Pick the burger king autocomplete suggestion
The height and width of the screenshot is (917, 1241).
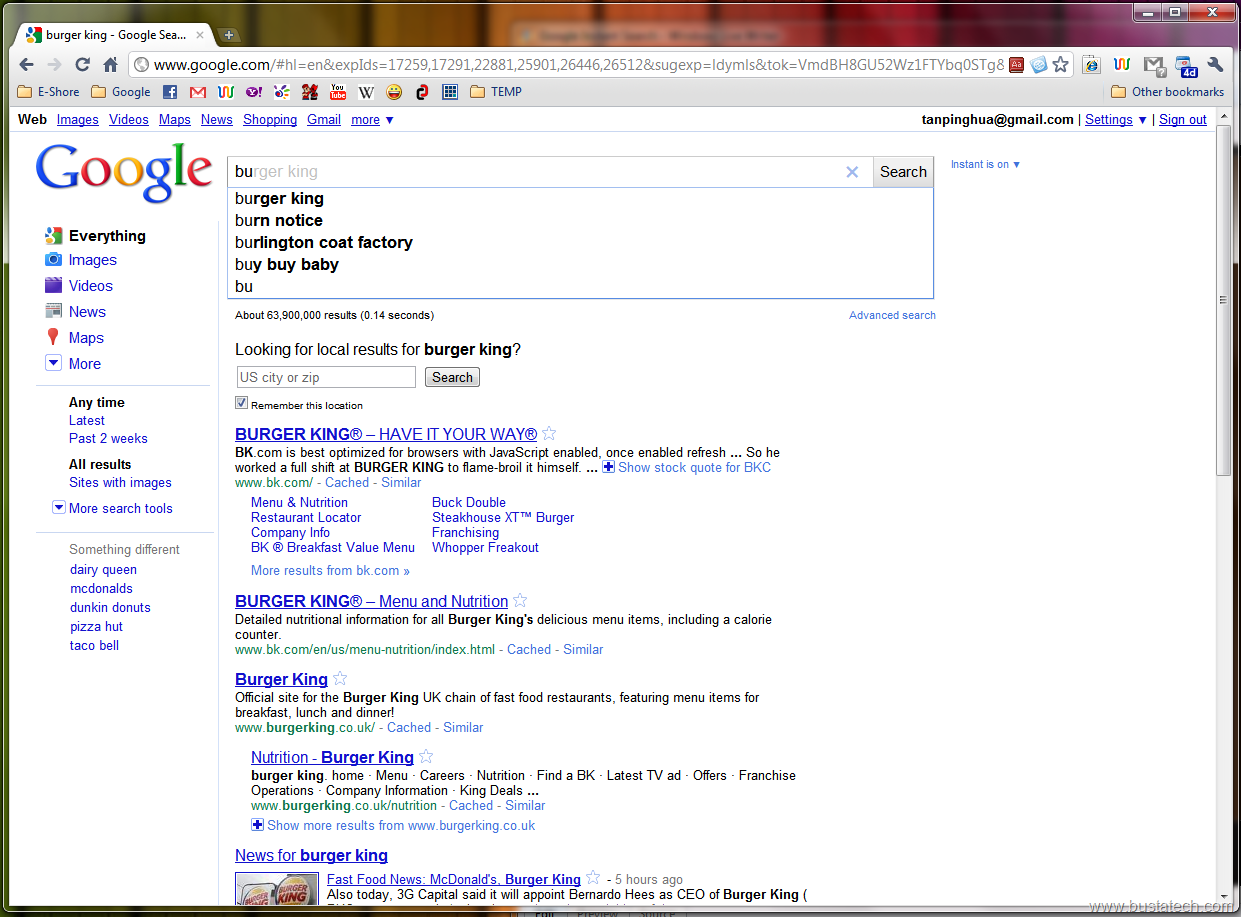[x=580, y=198]
